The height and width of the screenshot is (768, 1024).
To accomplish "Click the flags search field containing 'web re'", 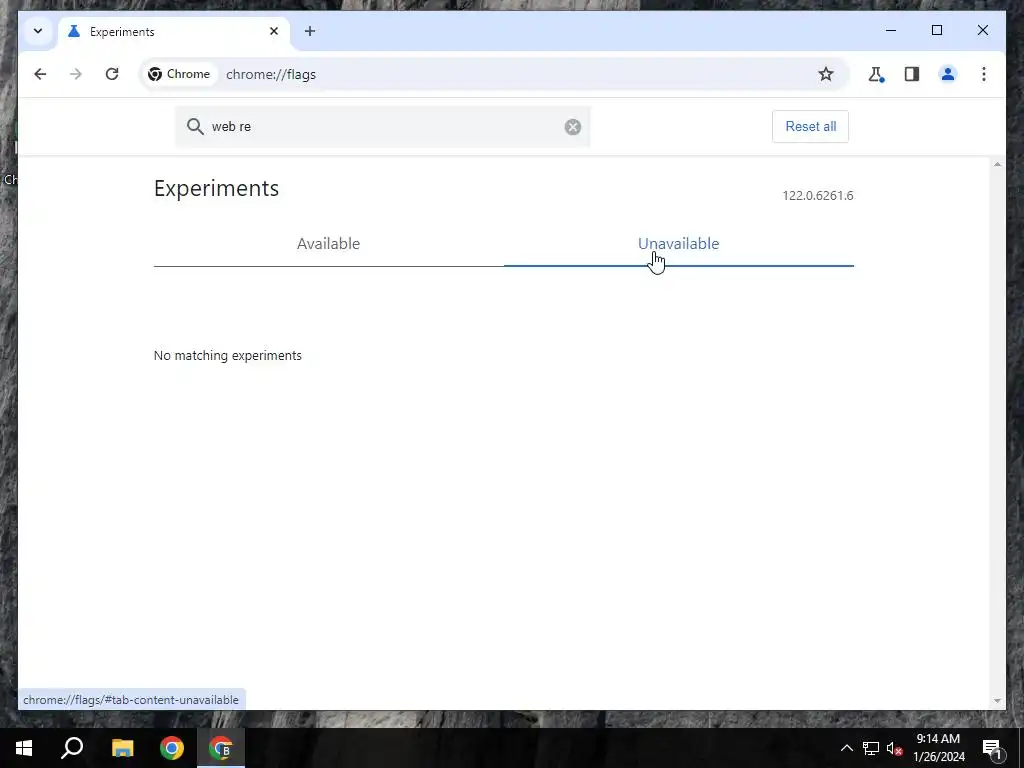I will pos(383,127).
